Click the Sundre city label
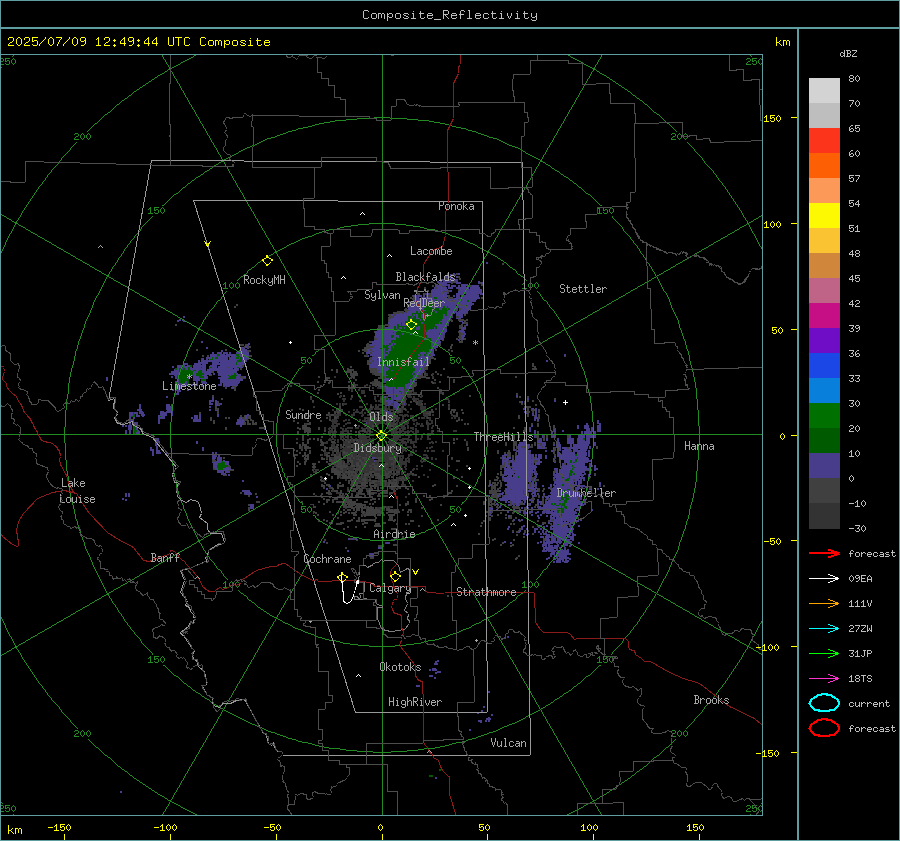 pos(303,414)
